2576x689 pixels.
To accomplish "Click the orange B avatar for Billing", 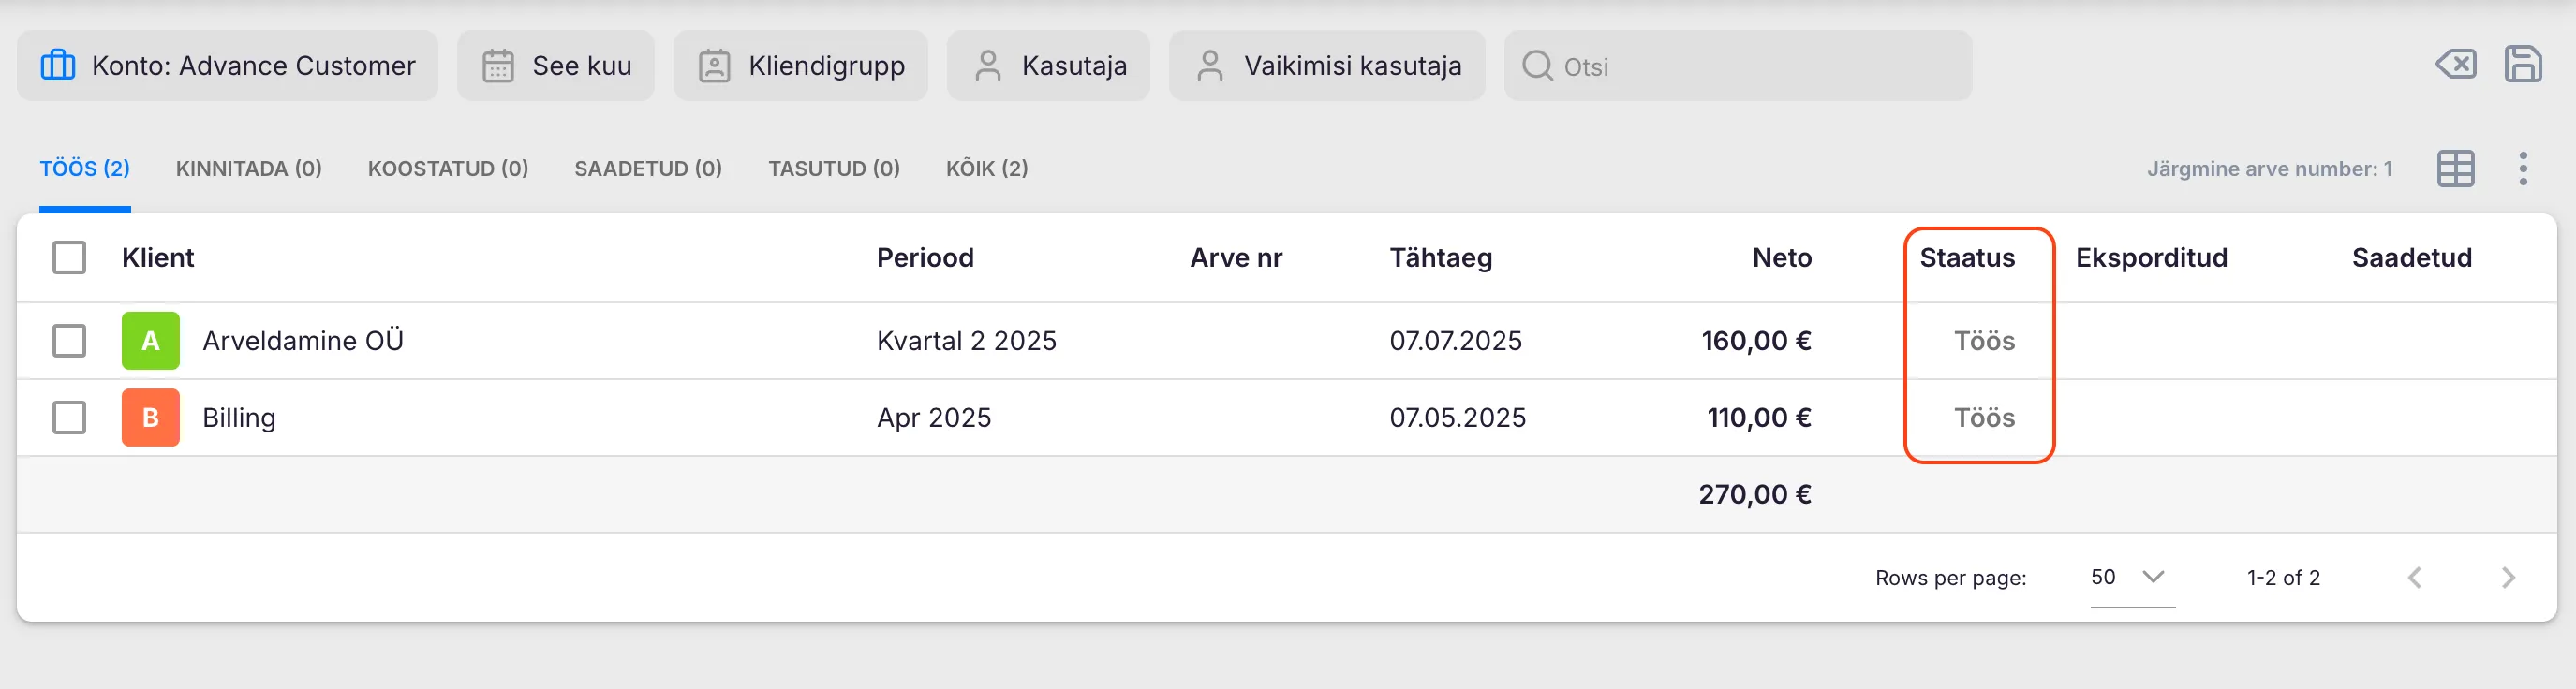I will pyautogui.click(x=150, y=418).
